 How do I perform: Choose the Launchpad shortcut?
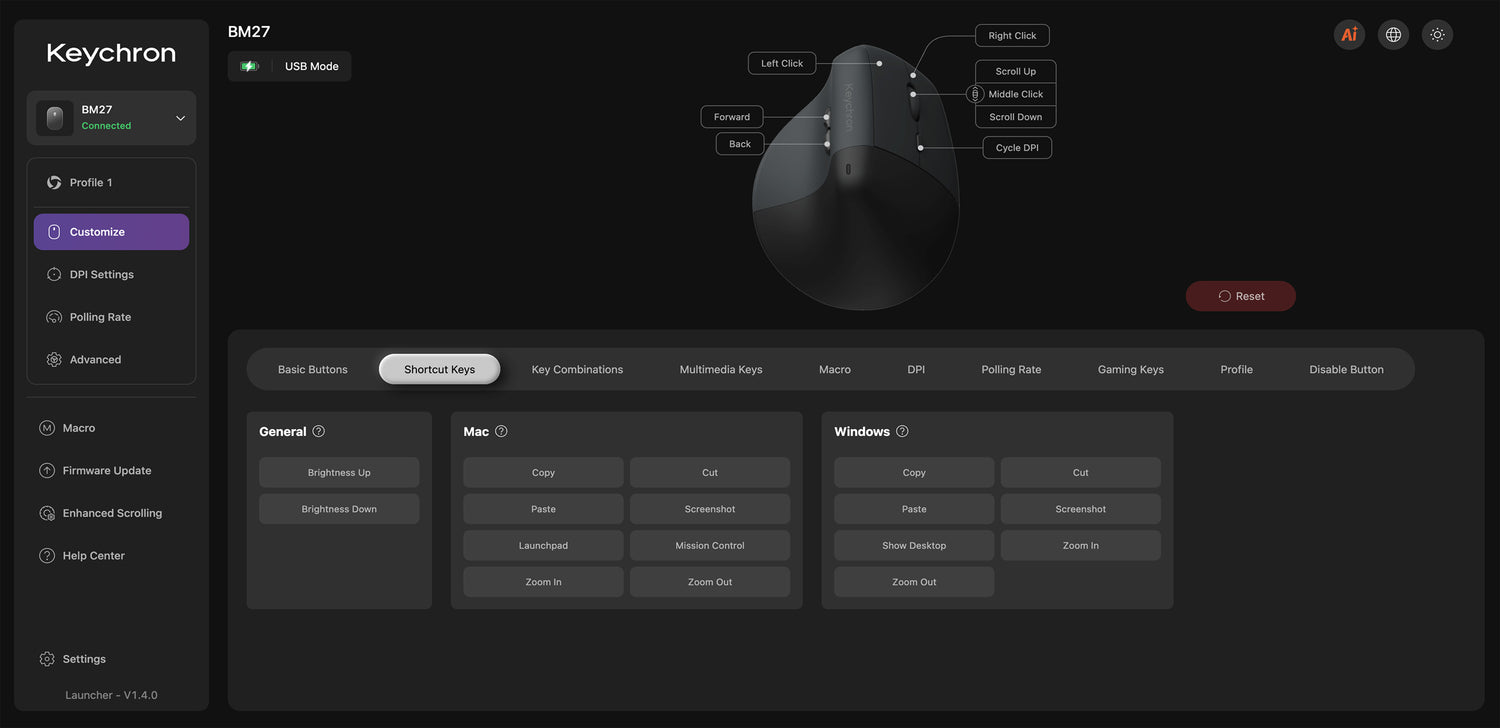click(x=543, y=546)
